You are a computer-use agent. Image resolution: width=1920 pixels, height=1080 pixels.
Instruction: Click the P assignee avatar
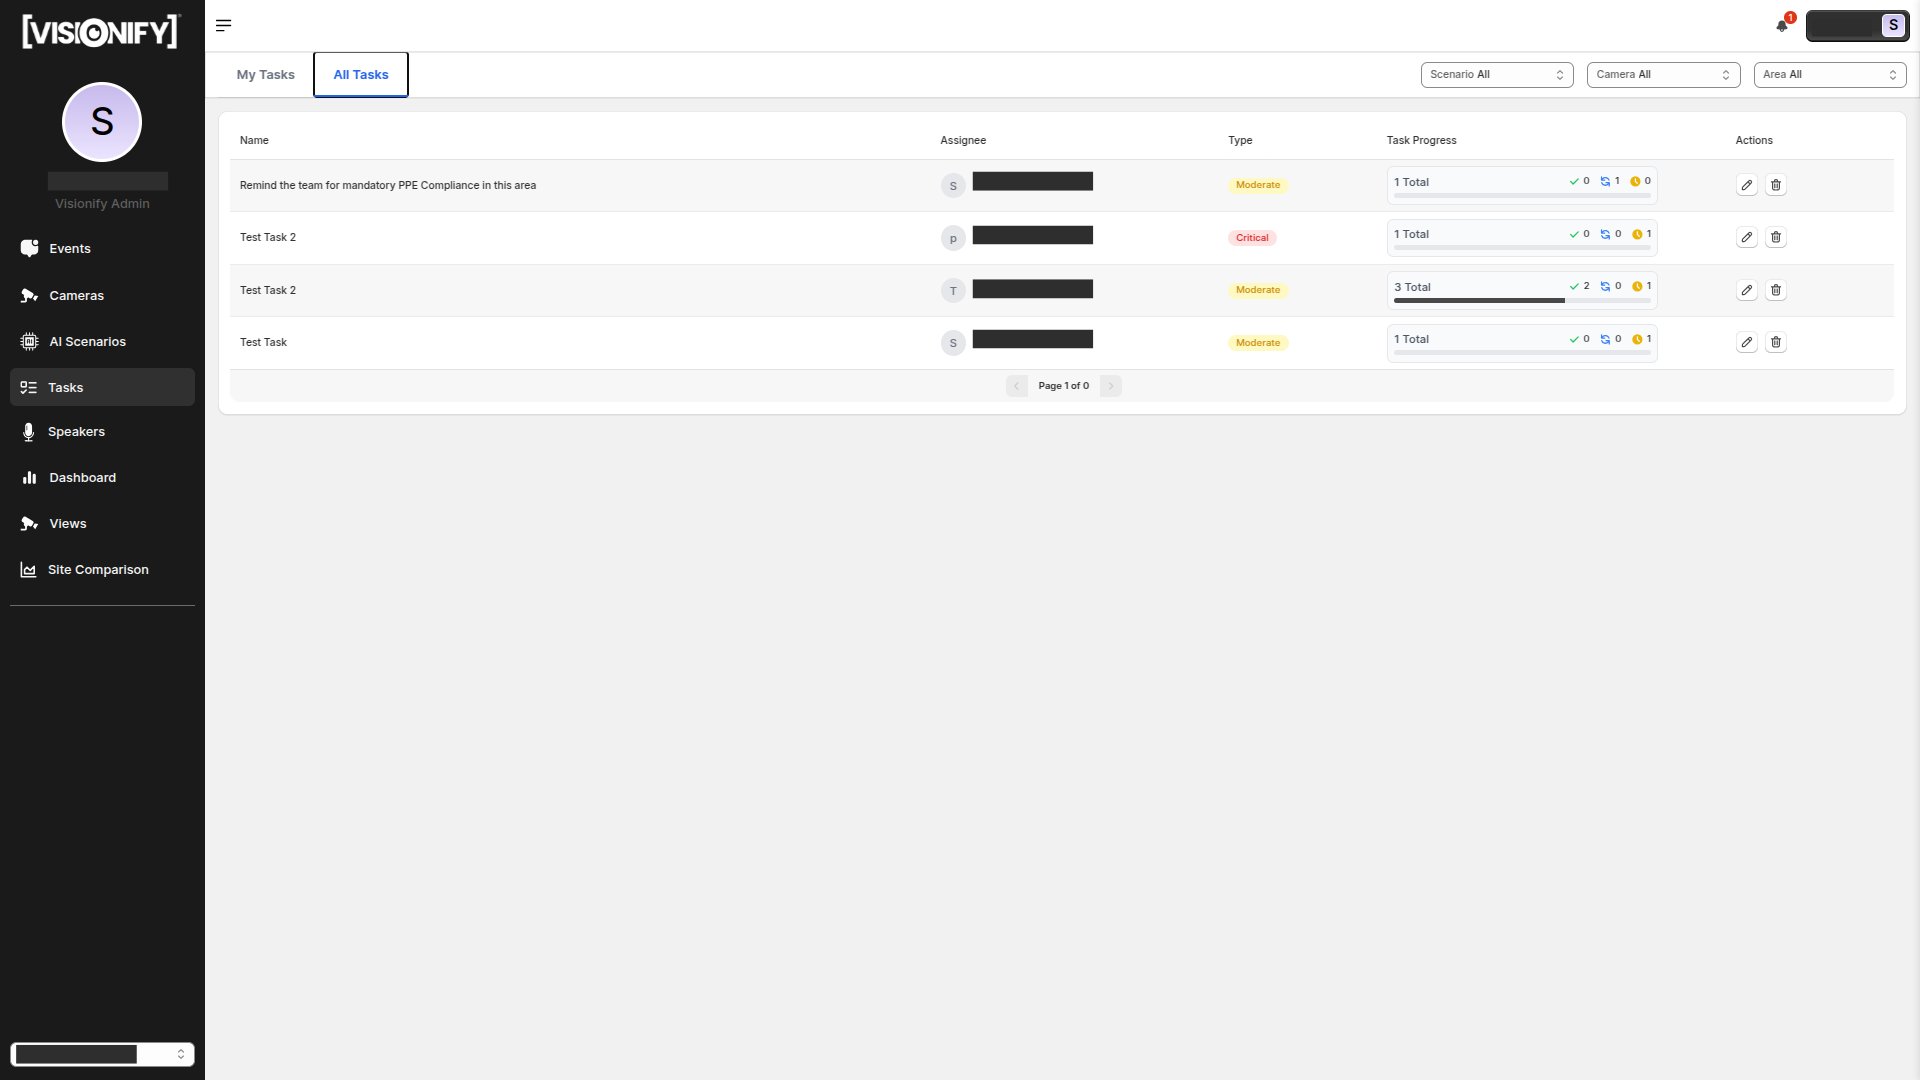point(953,238)
